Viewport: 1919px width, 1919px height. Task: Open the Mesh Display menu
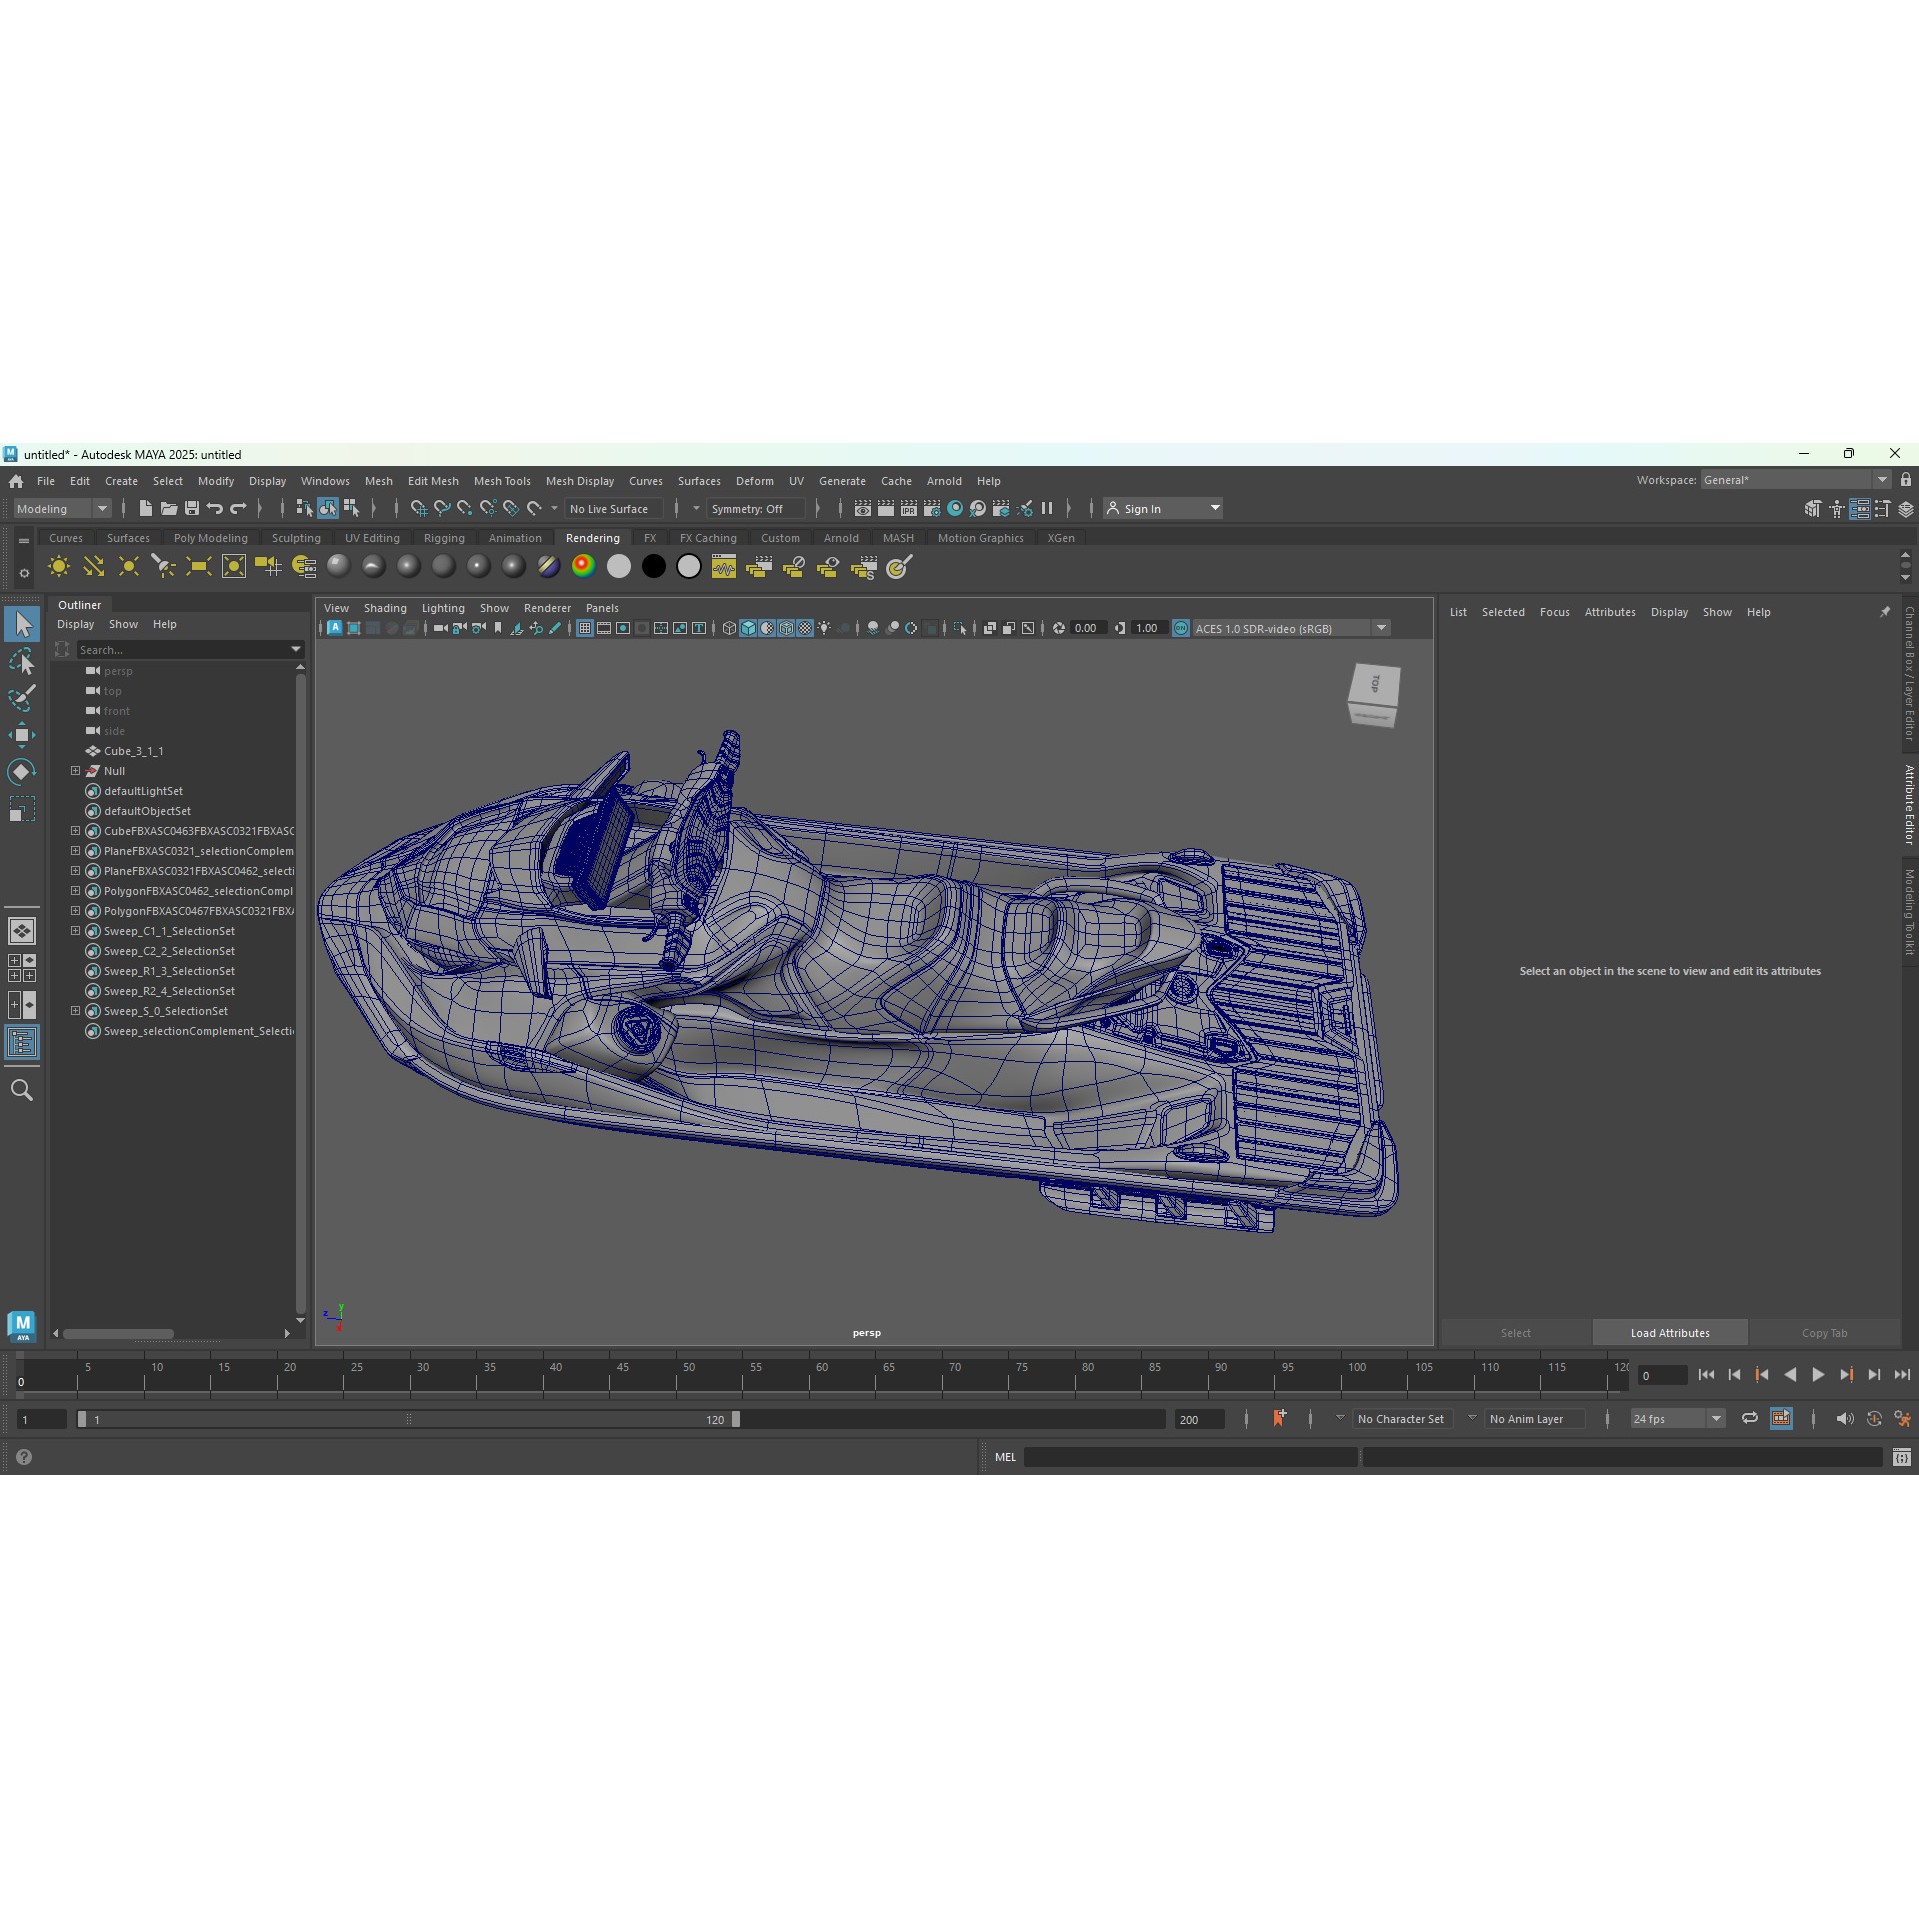point(580,481)
